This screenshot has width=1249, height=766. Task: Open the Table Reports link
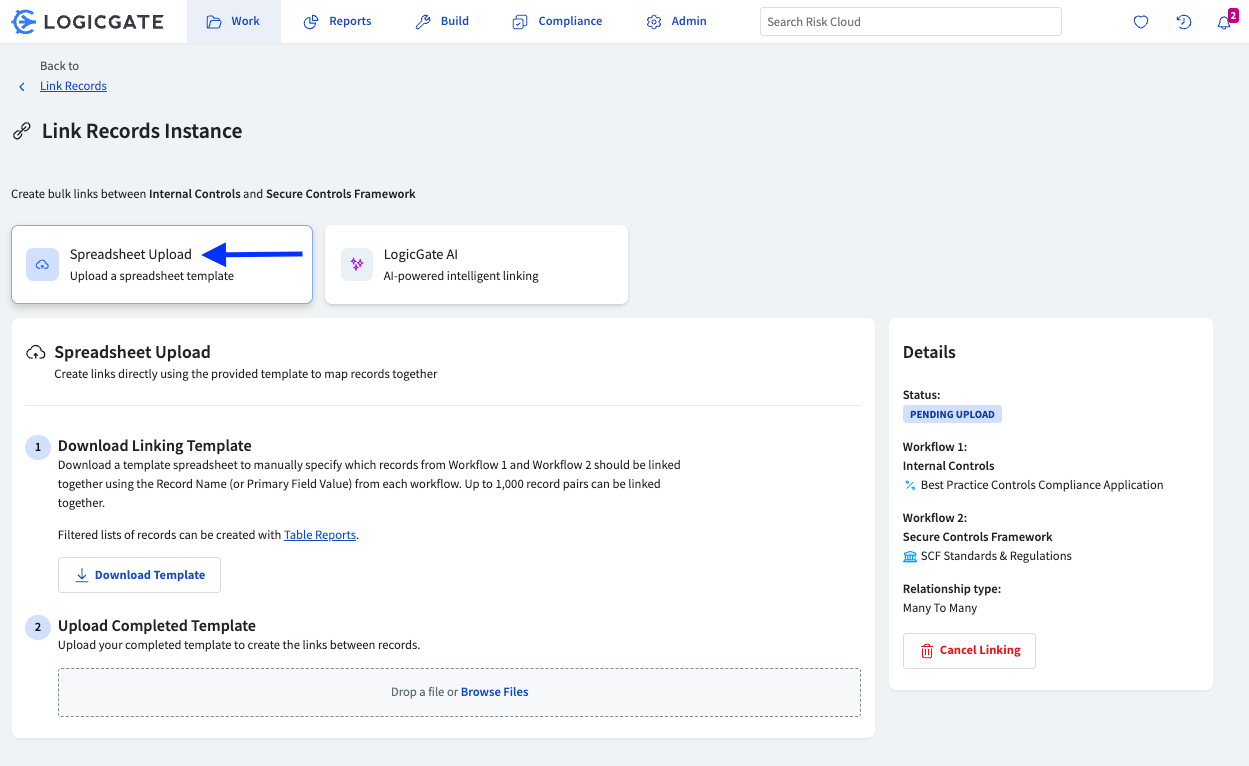320,535
